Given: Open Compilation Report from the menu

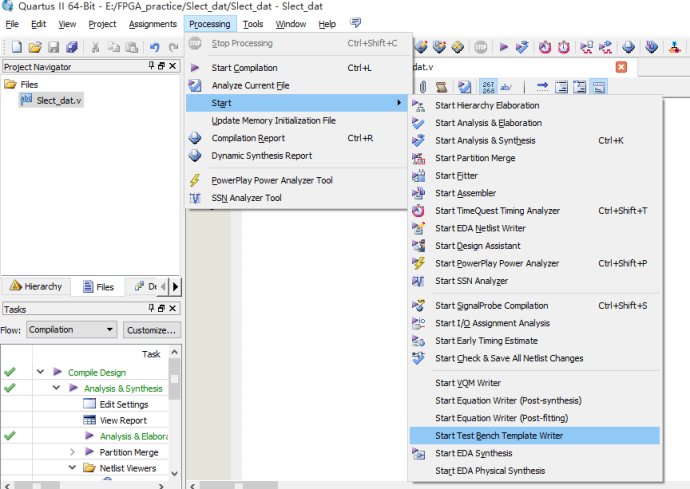Looking at the screenshot, I should tap(297, 138).
